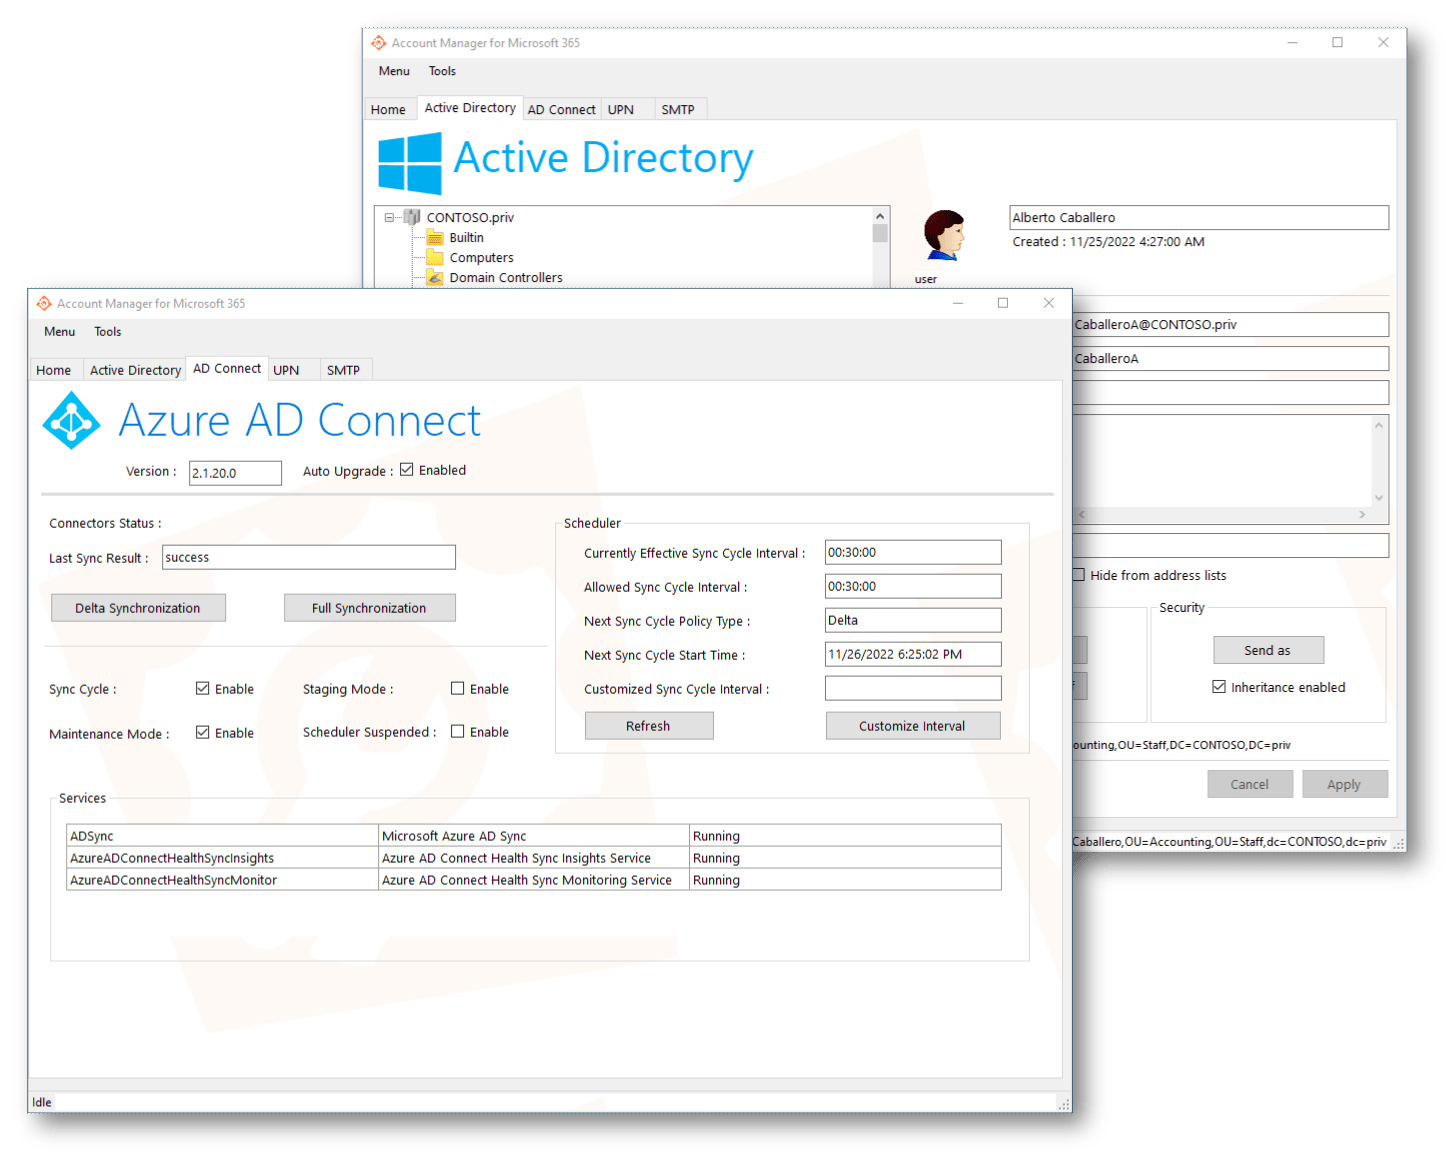The width and height of the screenshot is (1446, 1152).
Task: Click the Azure AD Connect diamond logo
Action: (x=71, y=420)
